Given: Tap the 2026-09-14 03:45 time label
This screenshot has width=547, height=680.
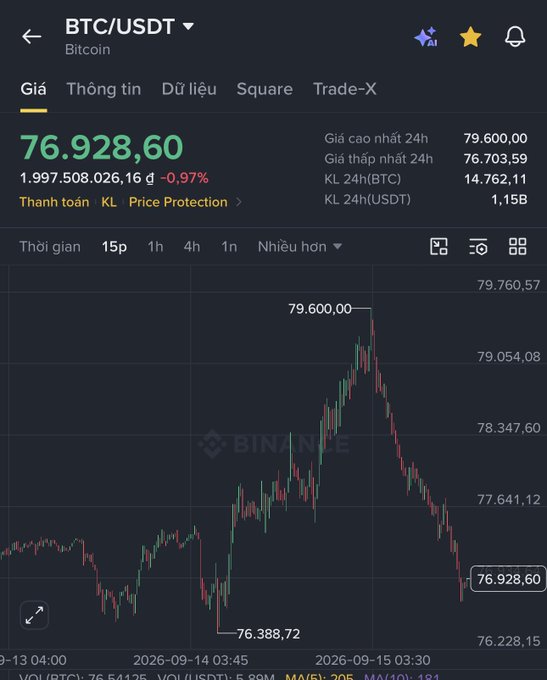Looking at the screenshot, I should point(190,660).
